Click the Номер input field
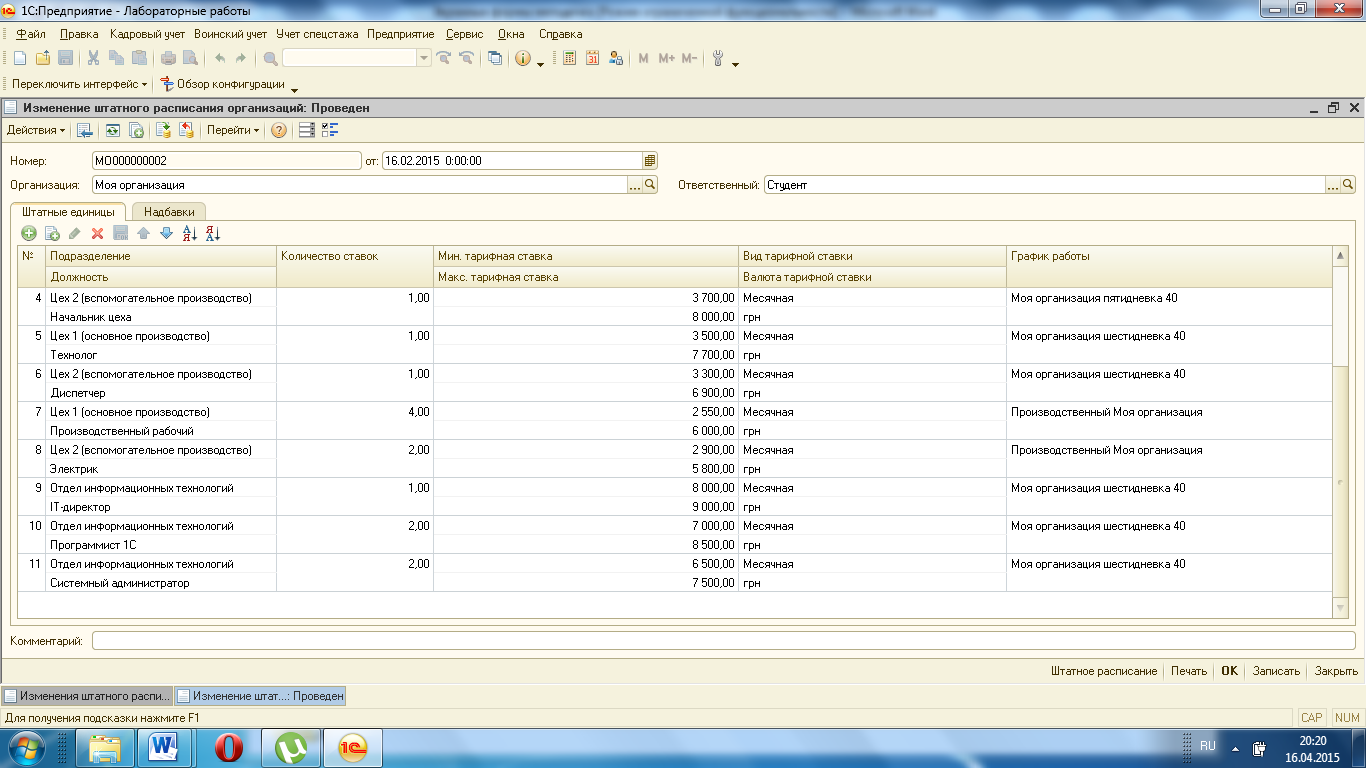Image resolution: width=1366 pixels, height=768 pixels. click(x=226, y=160)
